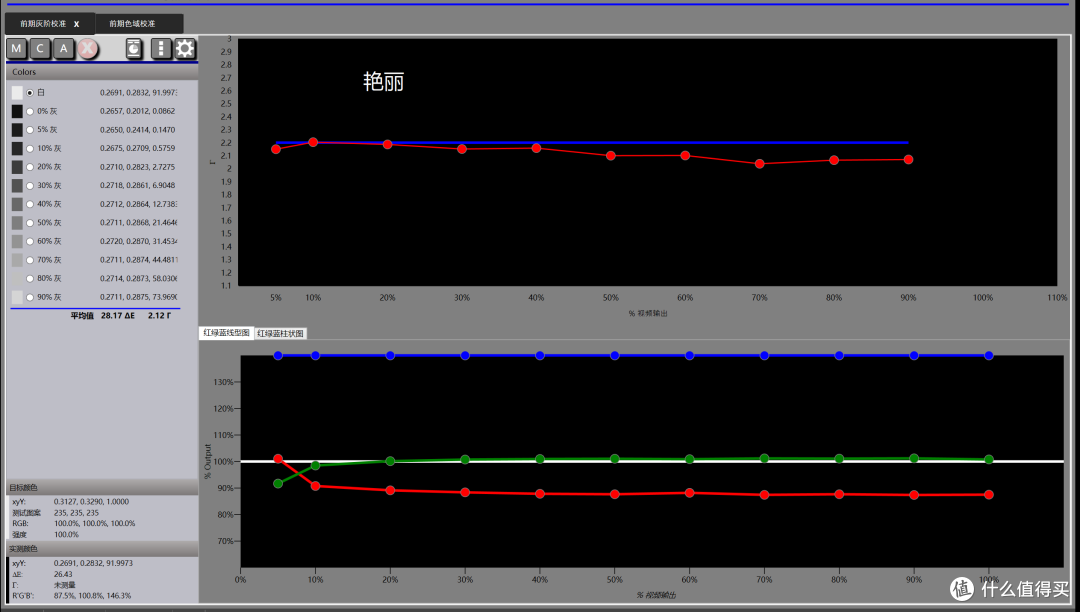1080x612 pixels.
Task: Open the report chart icon
Action: coord(134,48)
